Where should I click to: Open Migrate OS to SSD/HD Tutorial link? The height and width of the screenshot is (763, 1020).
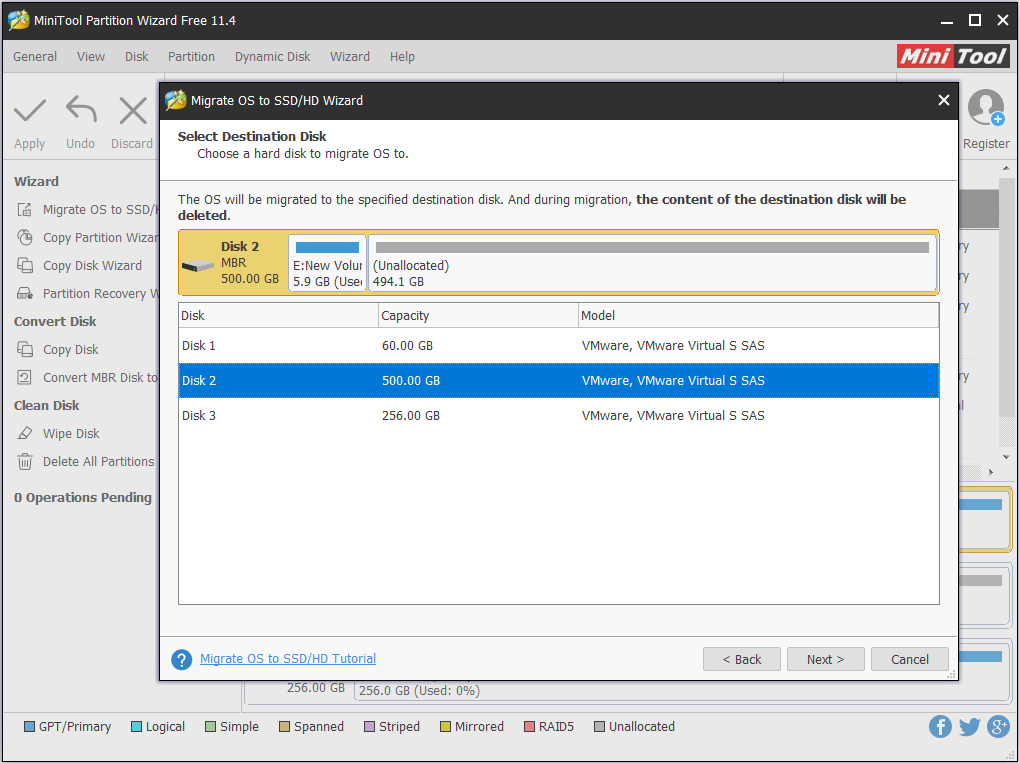(288, 658)
